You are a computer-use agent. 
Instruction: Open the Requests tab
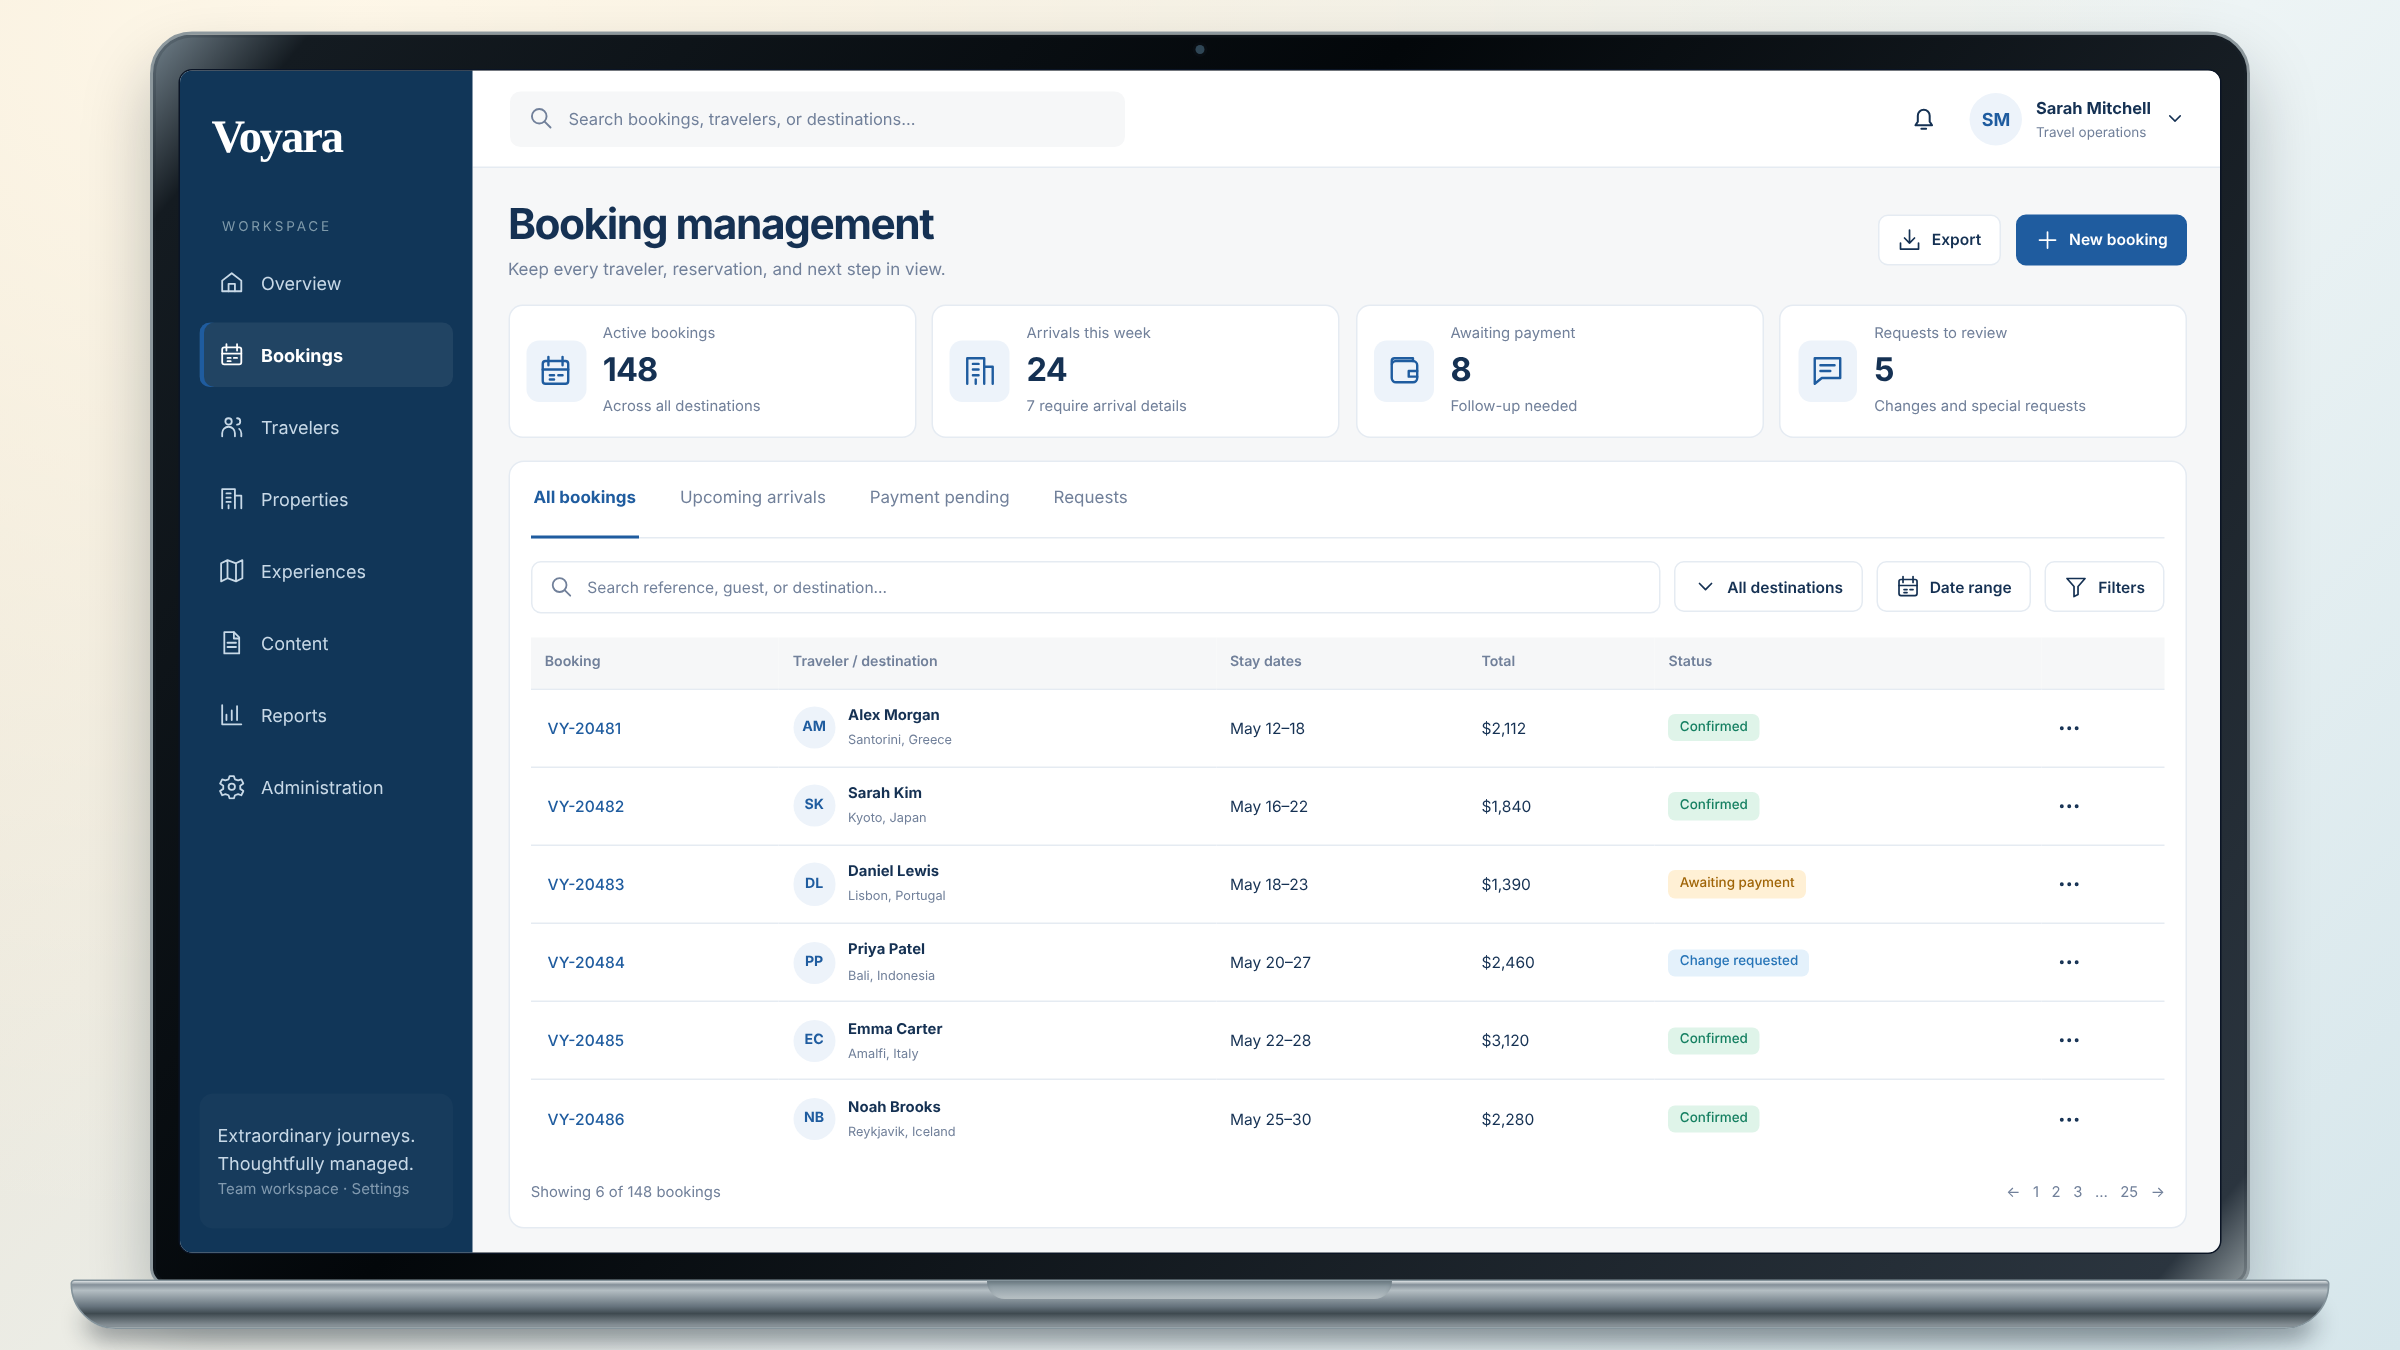(1090, 498)
